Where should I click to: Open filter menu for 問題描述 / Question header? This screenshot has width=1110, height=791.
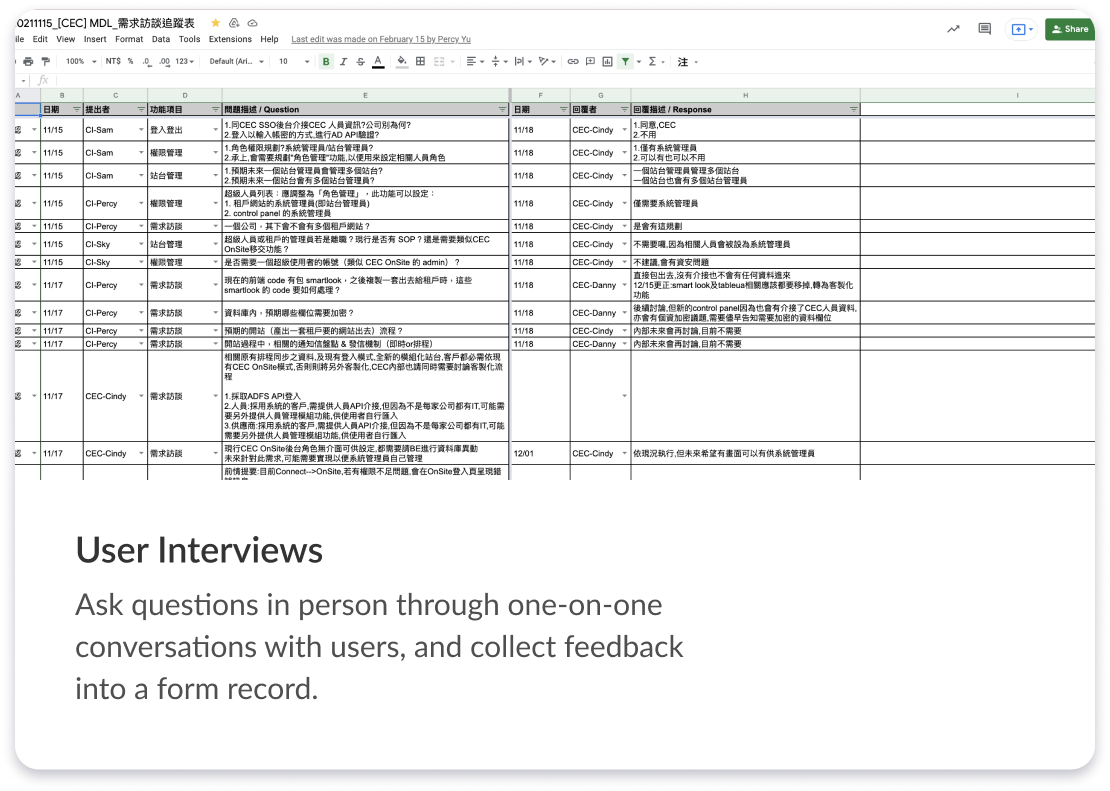pos(502,110)
